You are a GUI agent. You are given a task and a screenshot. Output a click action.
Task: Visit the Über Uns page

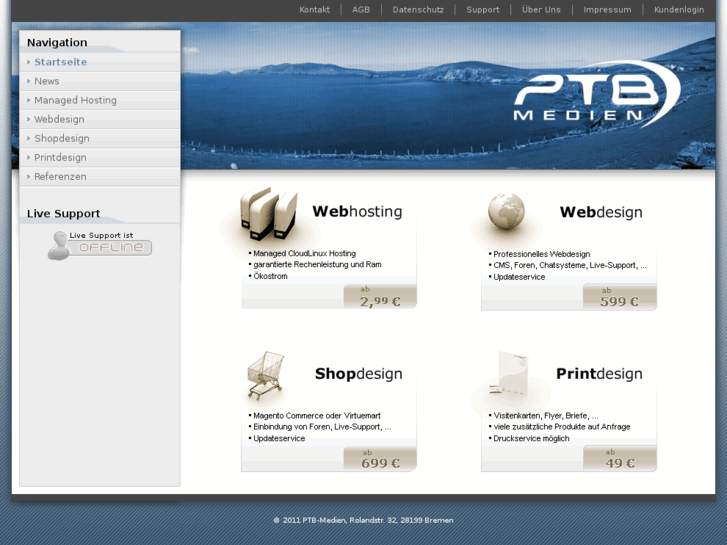[541, 10]
